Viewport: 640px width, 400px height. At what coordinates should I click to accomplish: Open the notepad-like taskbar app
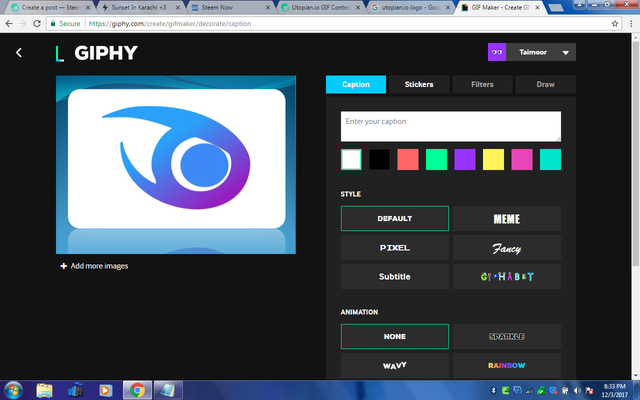(x=168, y=391)
